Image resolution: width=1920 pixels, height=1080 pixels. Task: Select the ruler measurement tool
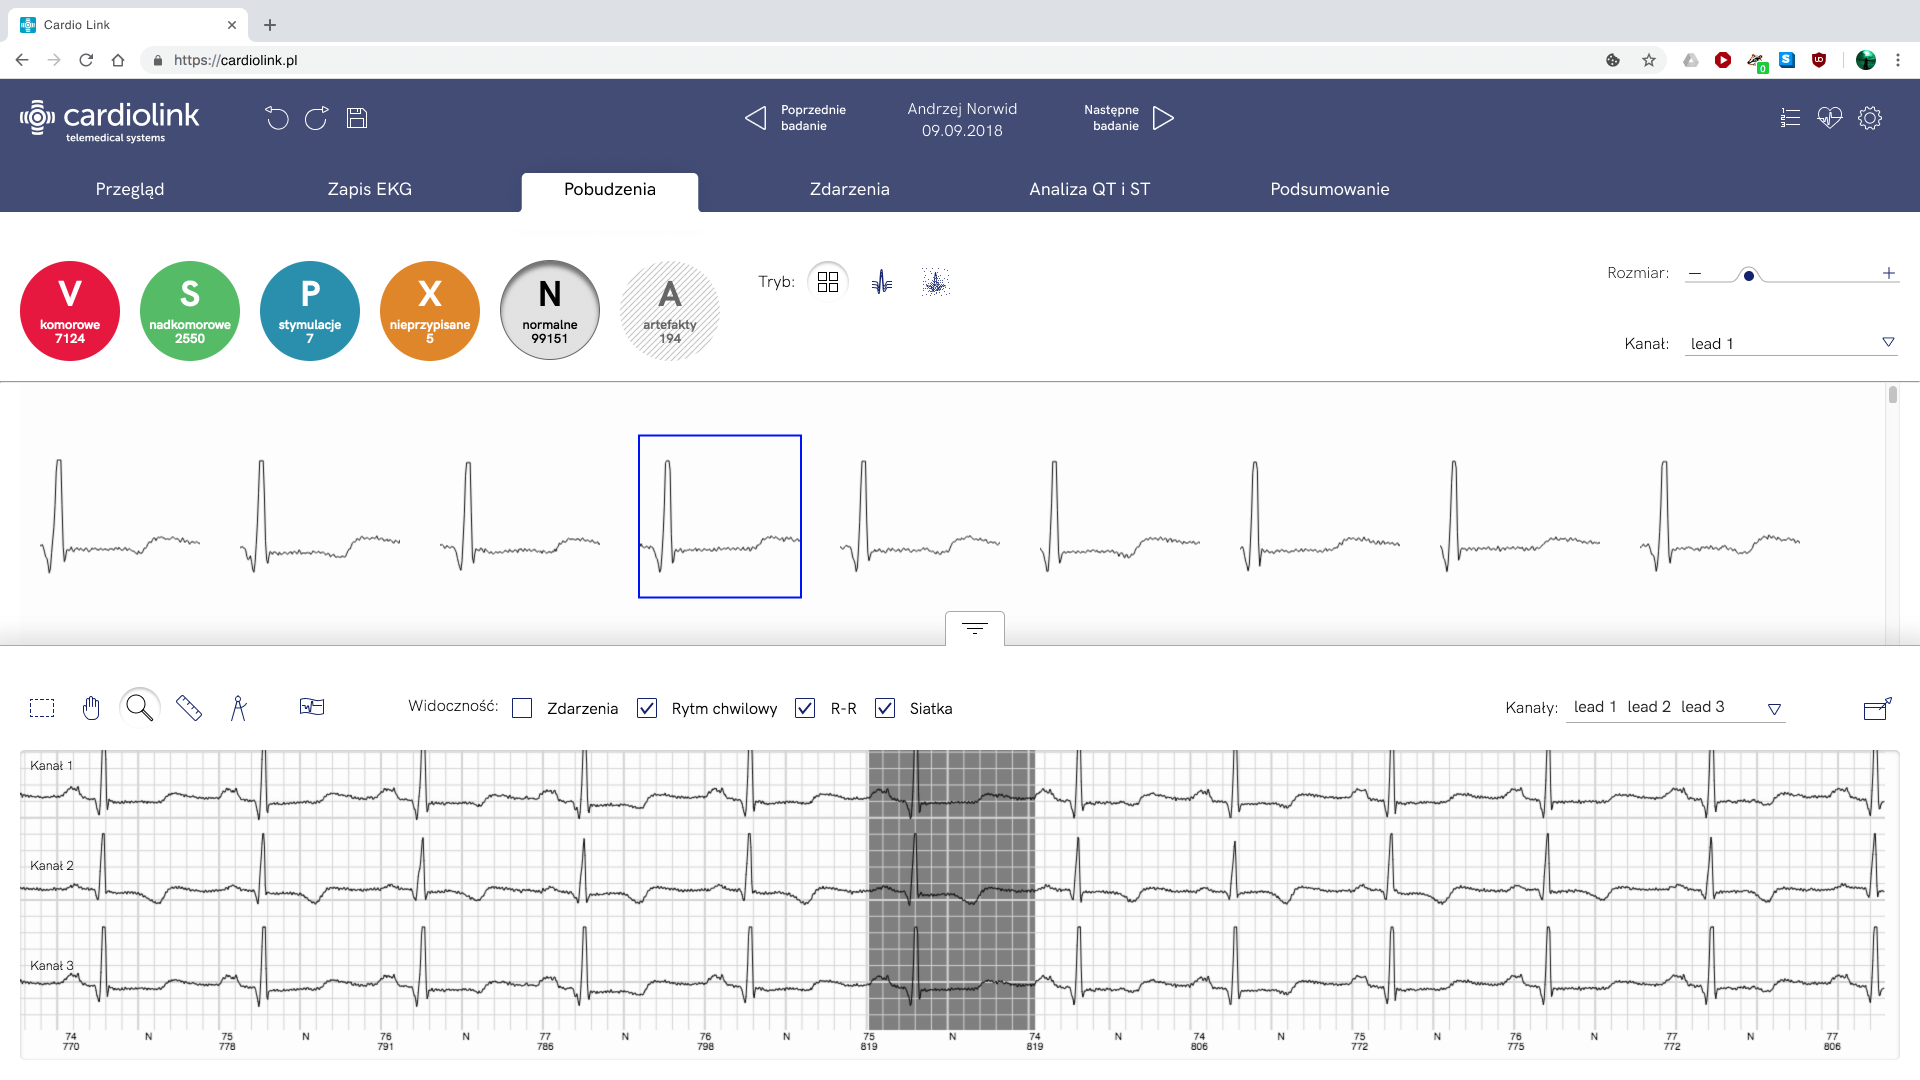coord(189,708)
